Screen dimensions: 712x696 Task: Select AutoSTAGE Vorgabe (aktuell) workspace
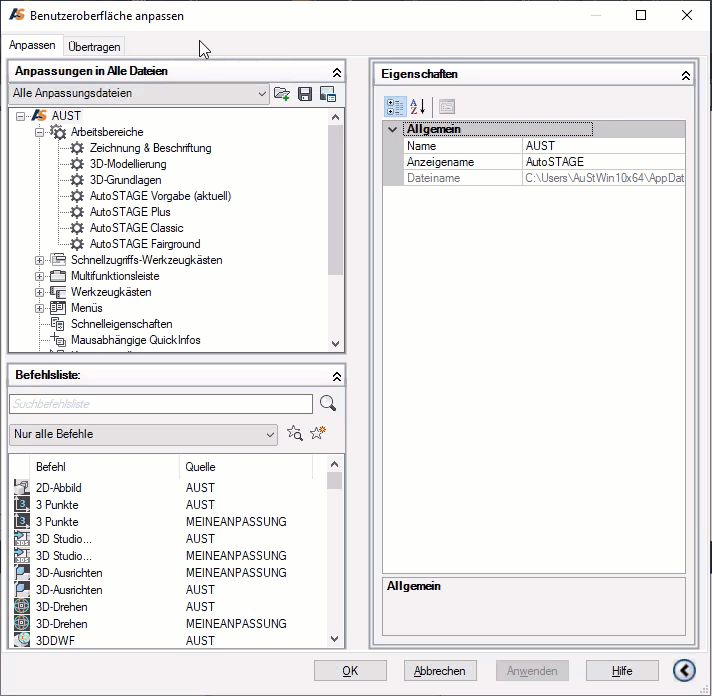[x=160, y=196]
